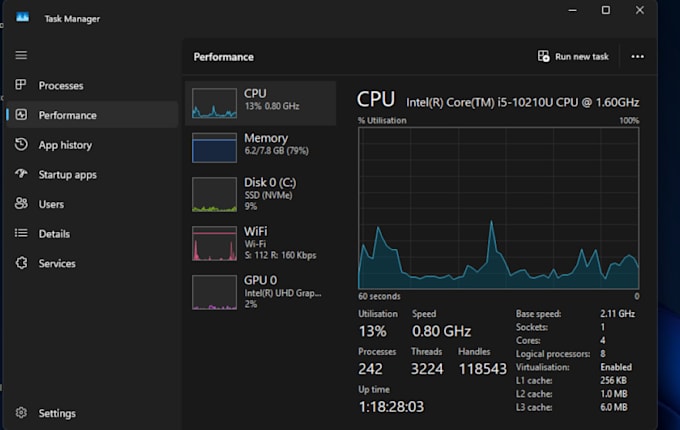Click the Performance page heading
The height and width of the screenshot is (430, 680).
click(x=223, y=57)
